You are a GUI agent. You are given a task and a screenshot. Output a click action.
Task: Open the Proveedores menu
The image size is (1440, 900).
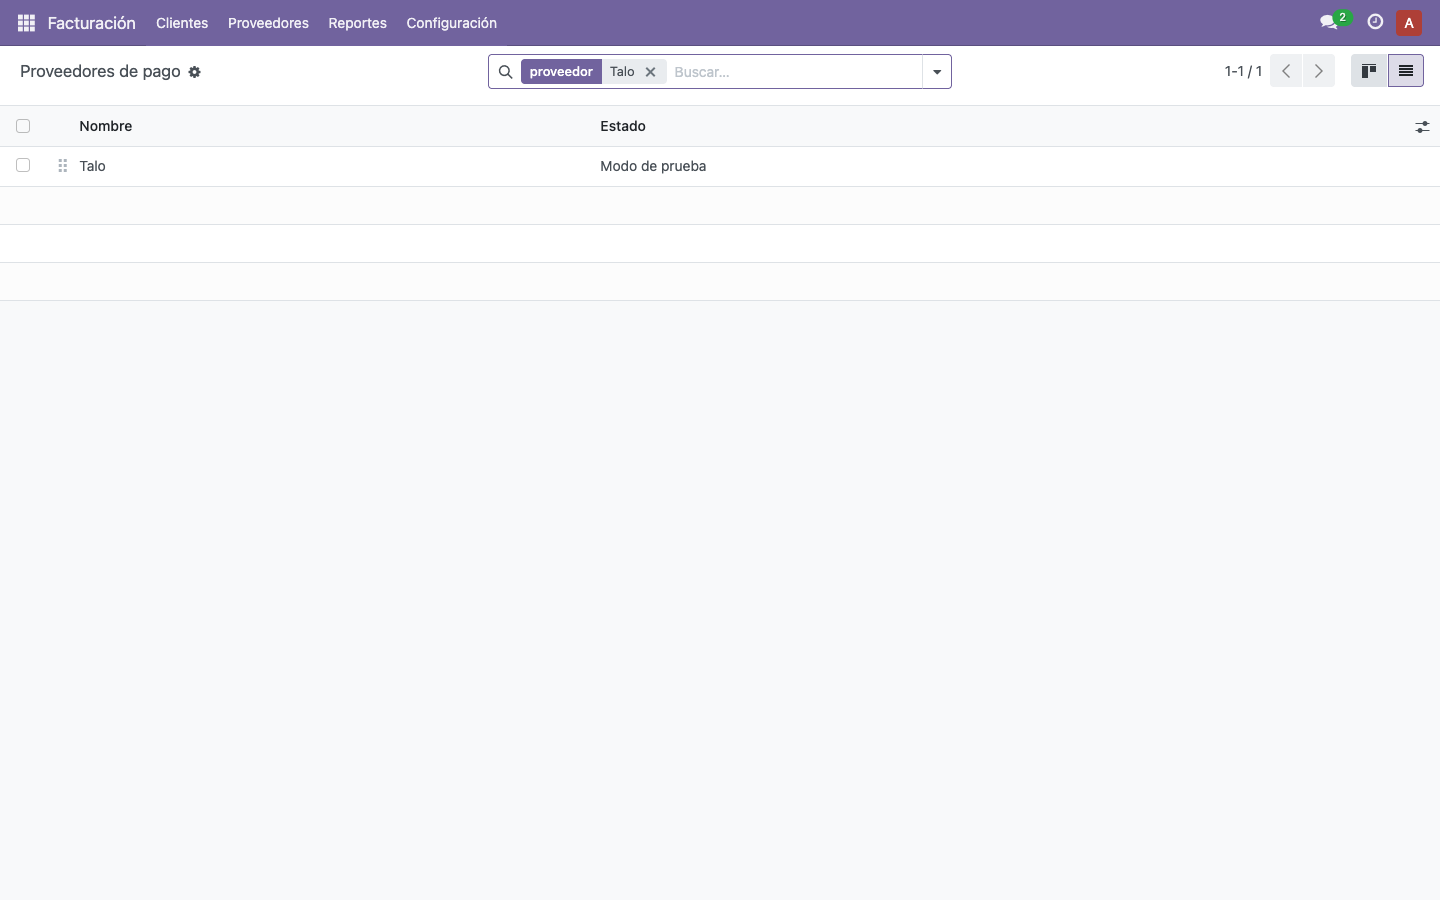tap(268, 23)
